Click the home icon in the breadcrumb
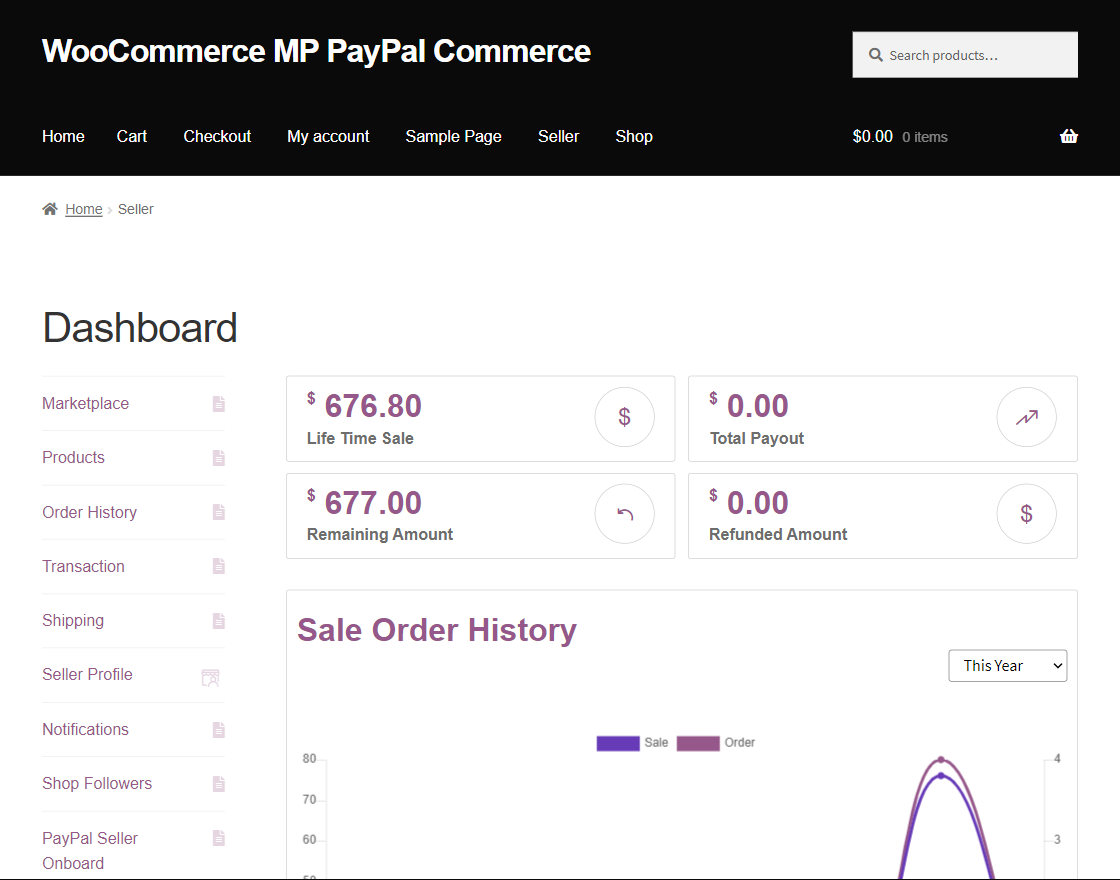This screenshot has width=1120, height=880. (x=50, y=209)
